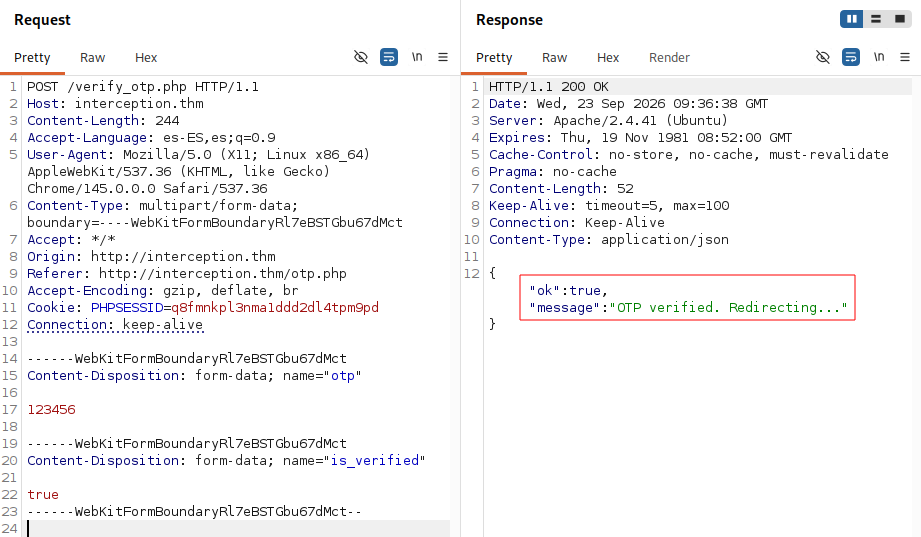Click the Content-Type: application/json header

[x=609, y=240]
